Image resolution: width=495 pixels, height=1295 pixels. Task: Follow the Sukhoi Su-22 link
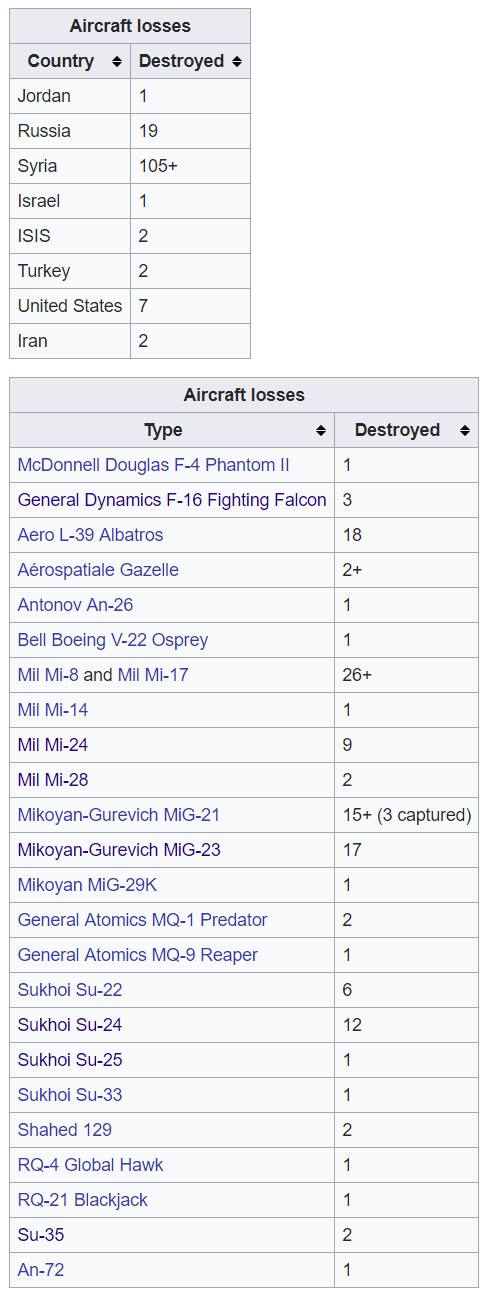[x=70, y=990]
